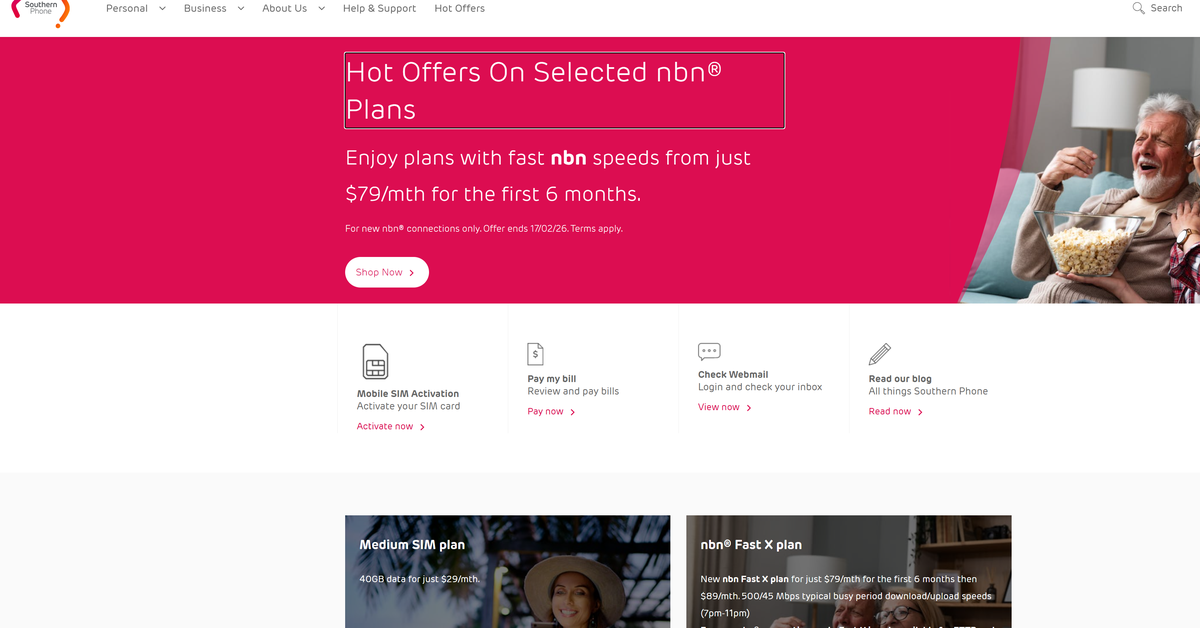Click the blog pencil icon

point(880,354)
